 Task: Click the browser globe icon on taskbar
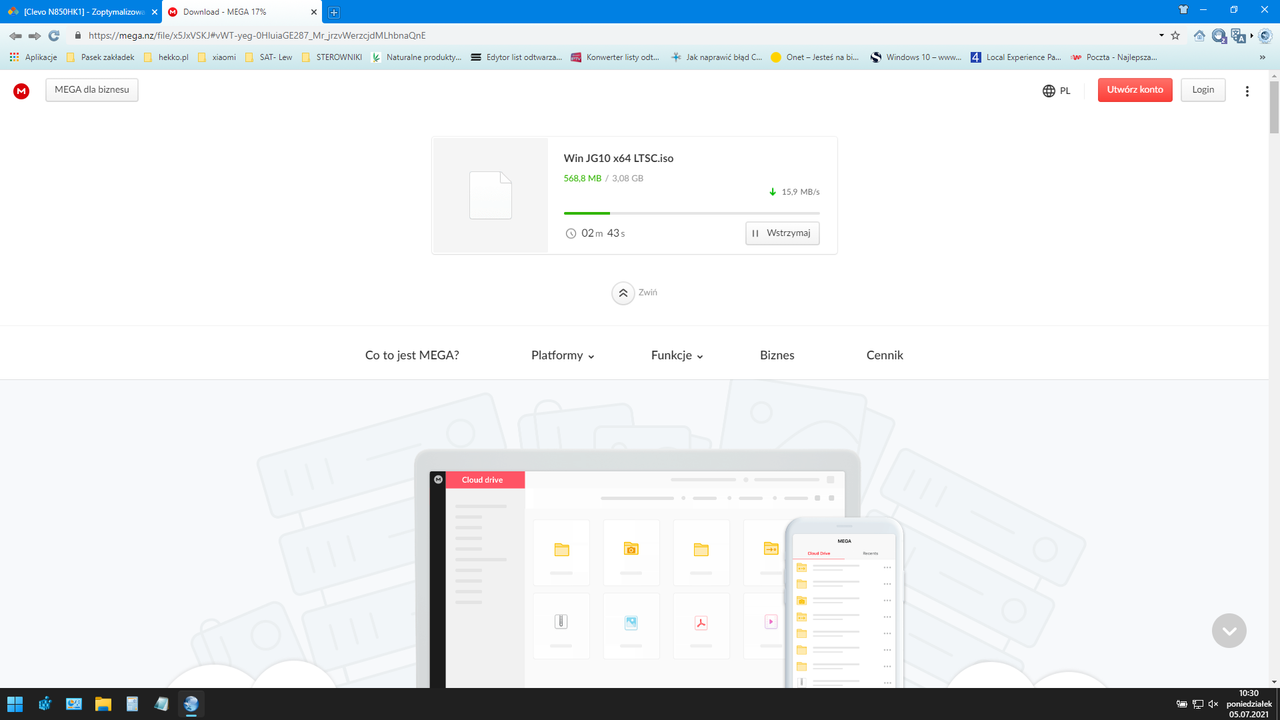[x=191, y=704]
